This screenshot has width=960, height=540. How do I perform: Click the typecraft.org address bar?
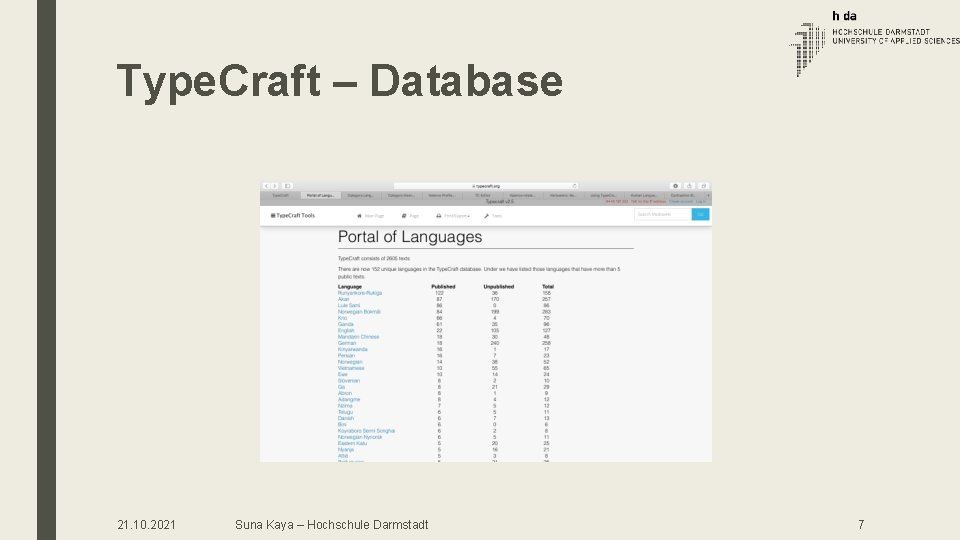486,186
